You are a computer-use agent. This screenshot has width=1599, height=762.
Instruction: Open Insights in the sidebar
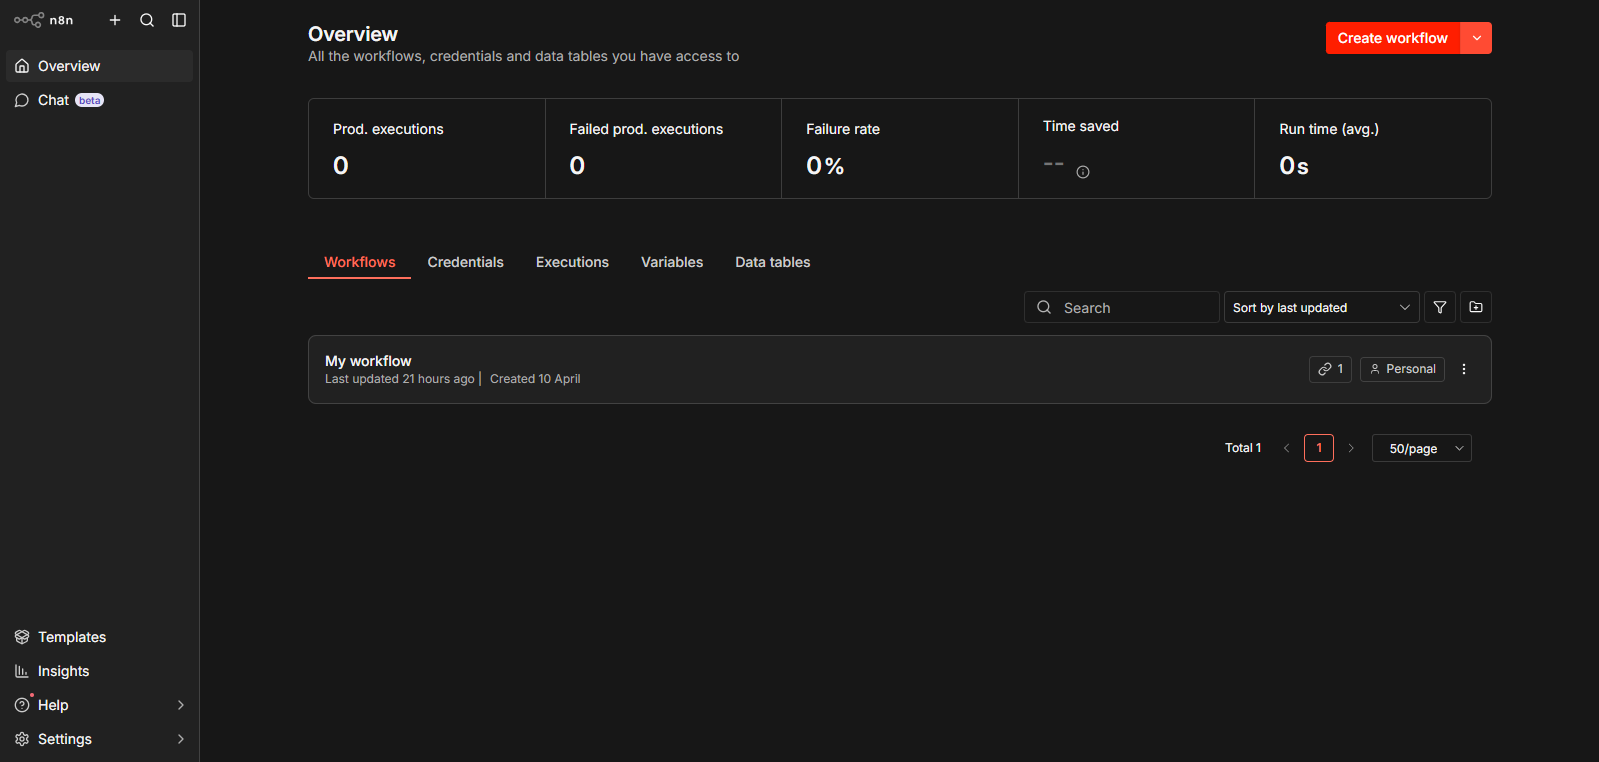99,671
